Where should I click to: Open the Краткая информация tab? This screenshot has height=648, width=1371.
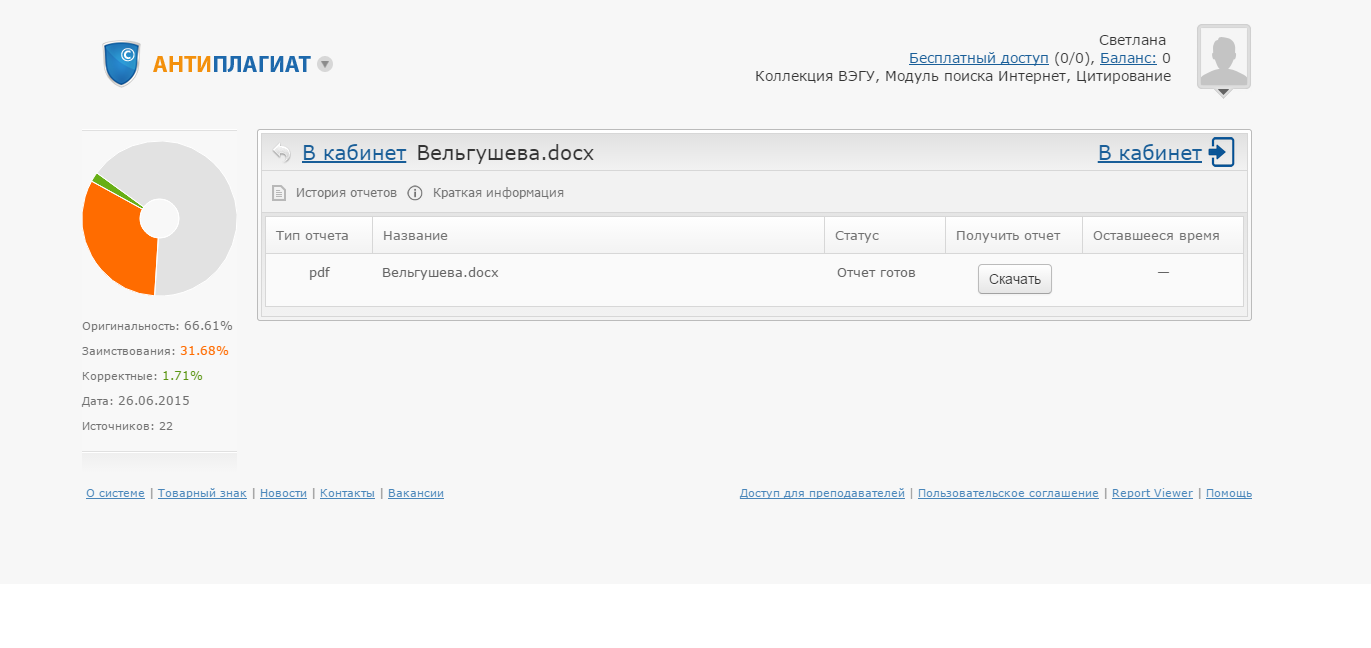coord(498,193)
